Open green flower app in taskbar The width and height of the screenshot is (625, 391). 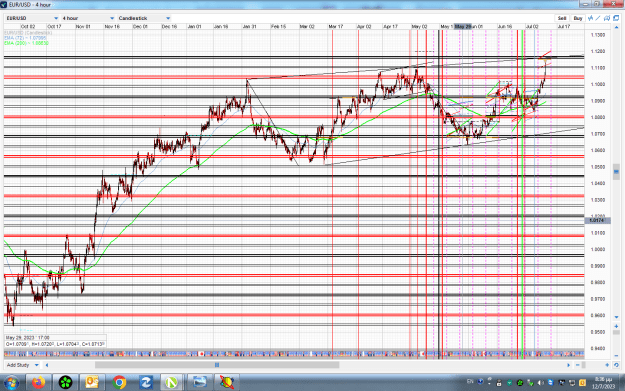(65, 383)
